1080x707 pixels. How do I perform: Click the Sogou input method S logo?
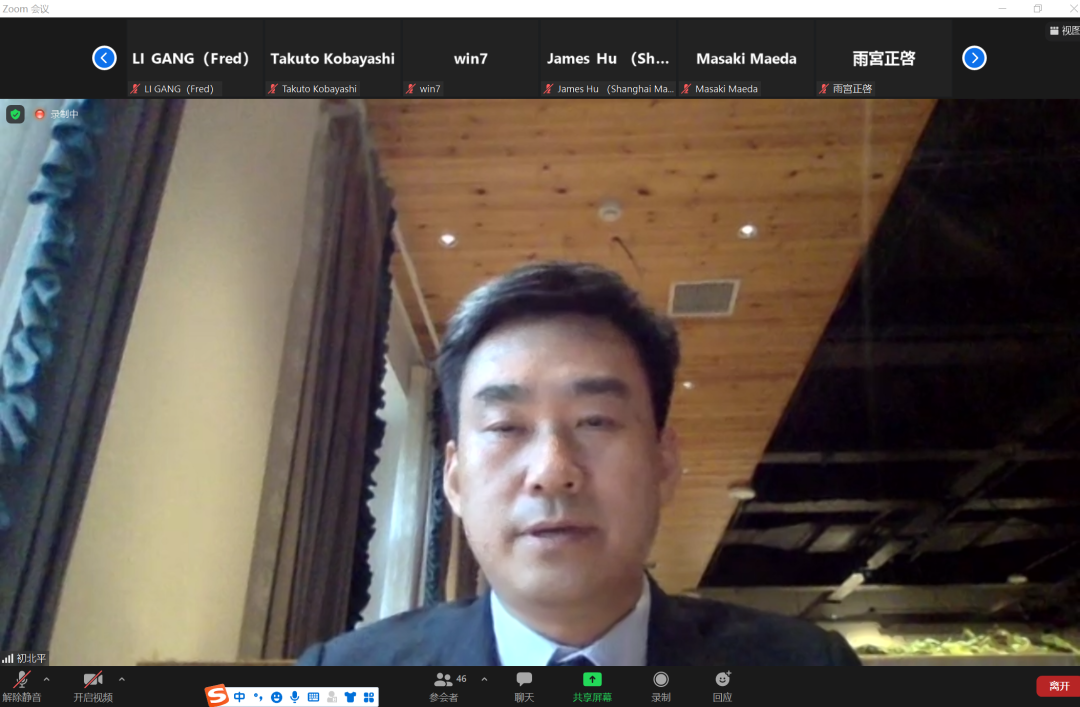(217, 696)
